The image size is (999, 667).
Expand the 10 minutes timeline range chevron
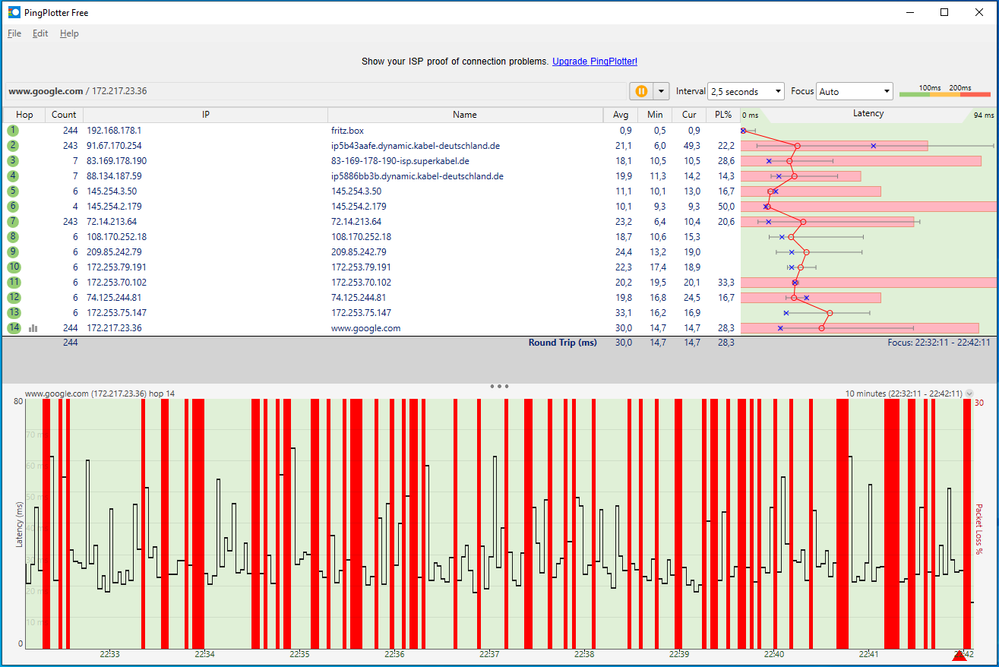(x=969, y=394)
